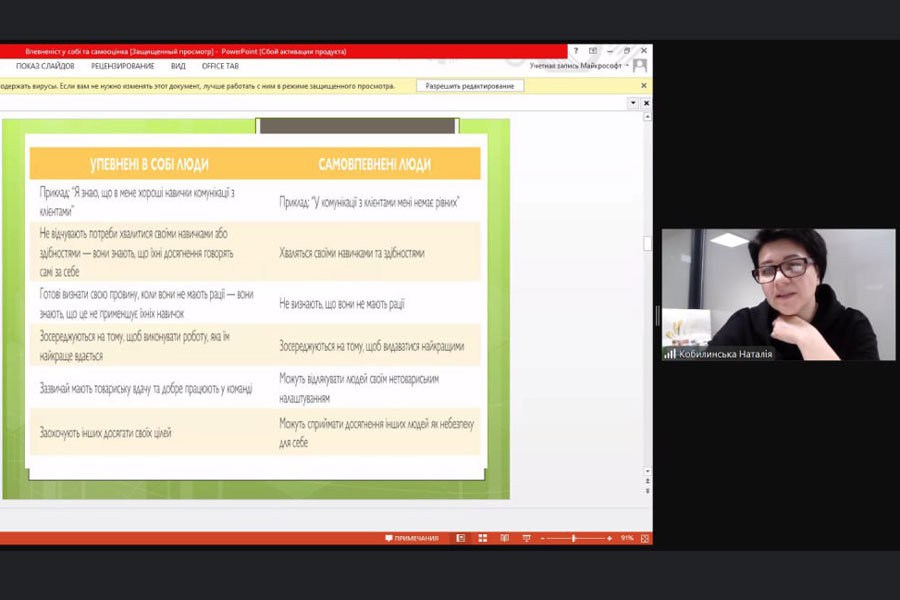Go to previous slide double-arrow button

[647, 481]
